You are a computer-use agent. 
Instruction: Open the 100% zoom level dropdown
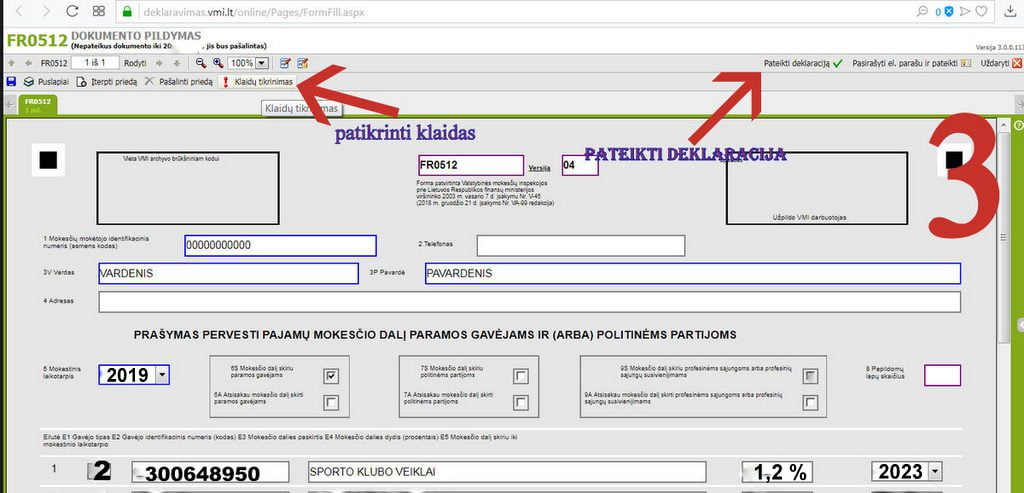[x=261, y=63]
